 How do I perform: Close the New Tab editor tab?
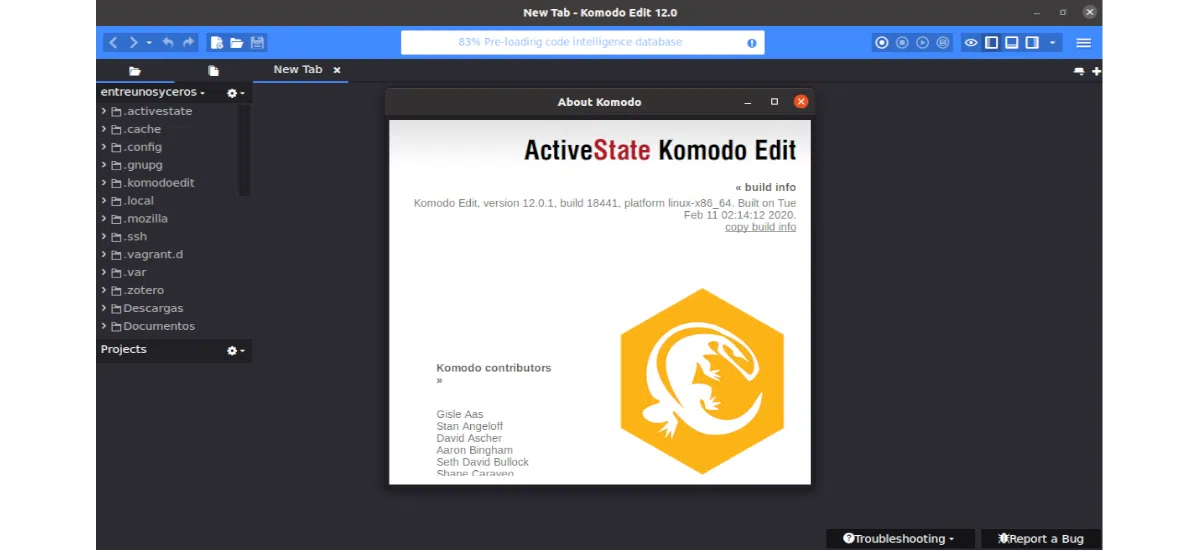[x=337, y=70]
